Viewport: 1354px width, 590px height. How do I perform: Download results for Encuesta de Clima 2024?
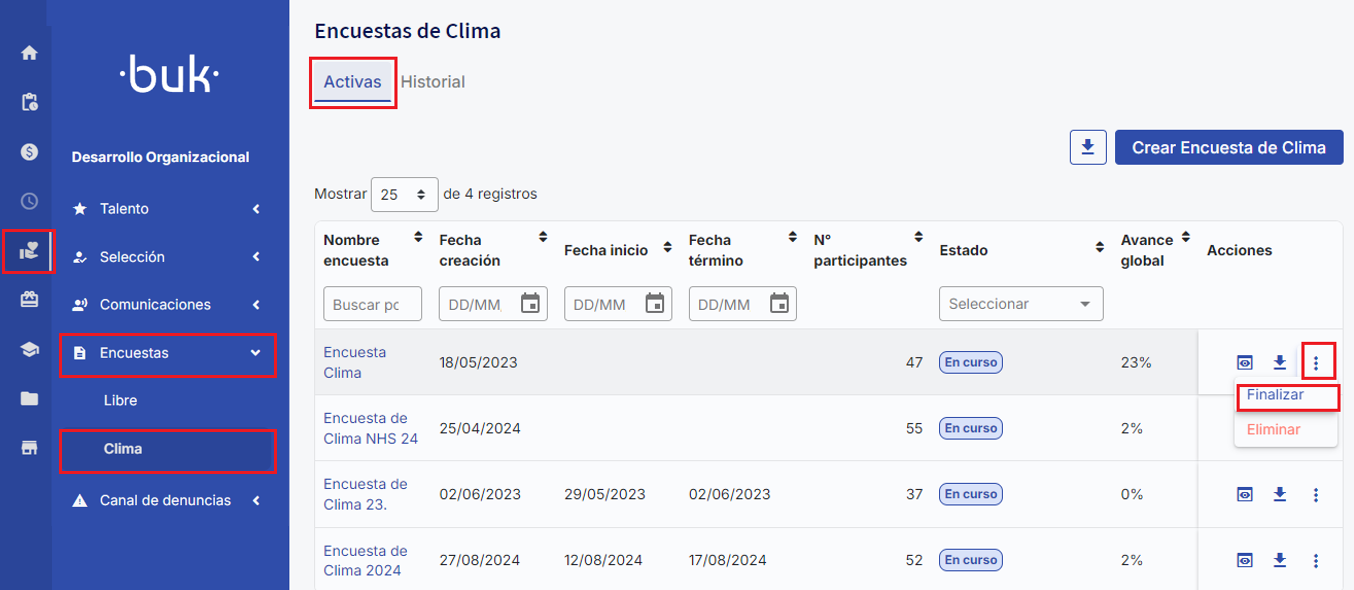click(x=1279, y=560)
